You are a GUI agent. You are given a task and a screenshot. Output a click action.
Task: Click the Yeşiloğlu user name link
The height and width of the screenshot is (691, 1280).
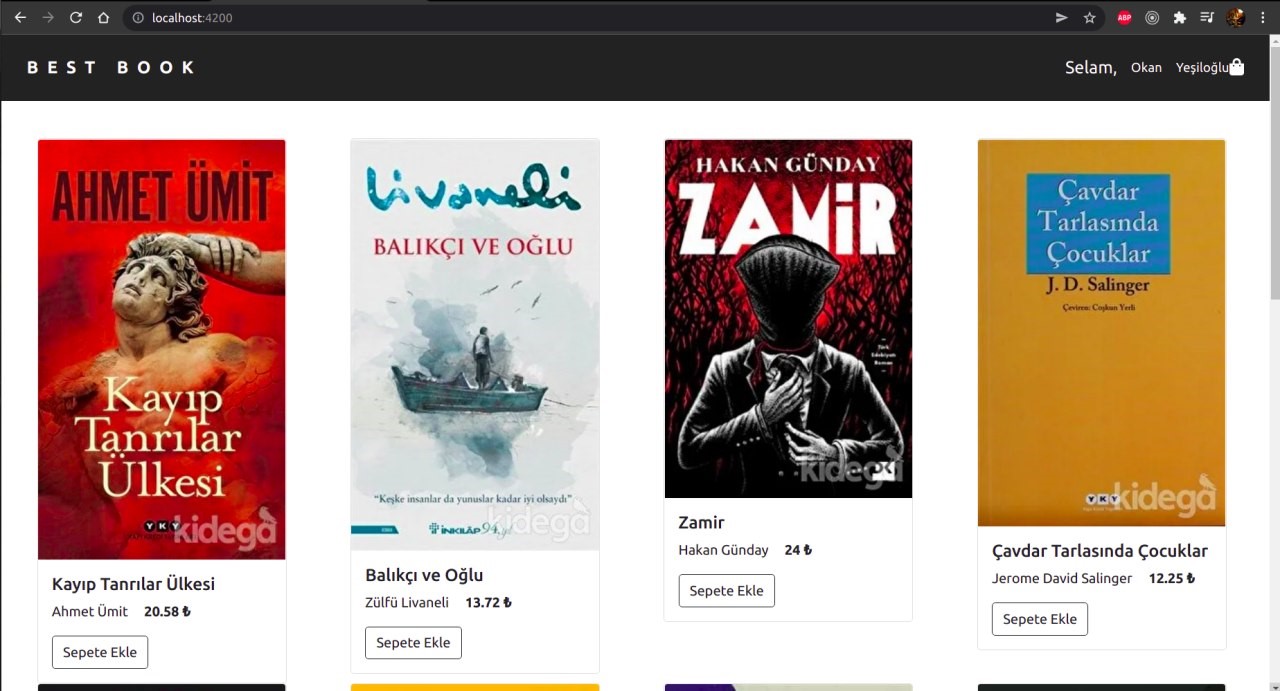1202,68
